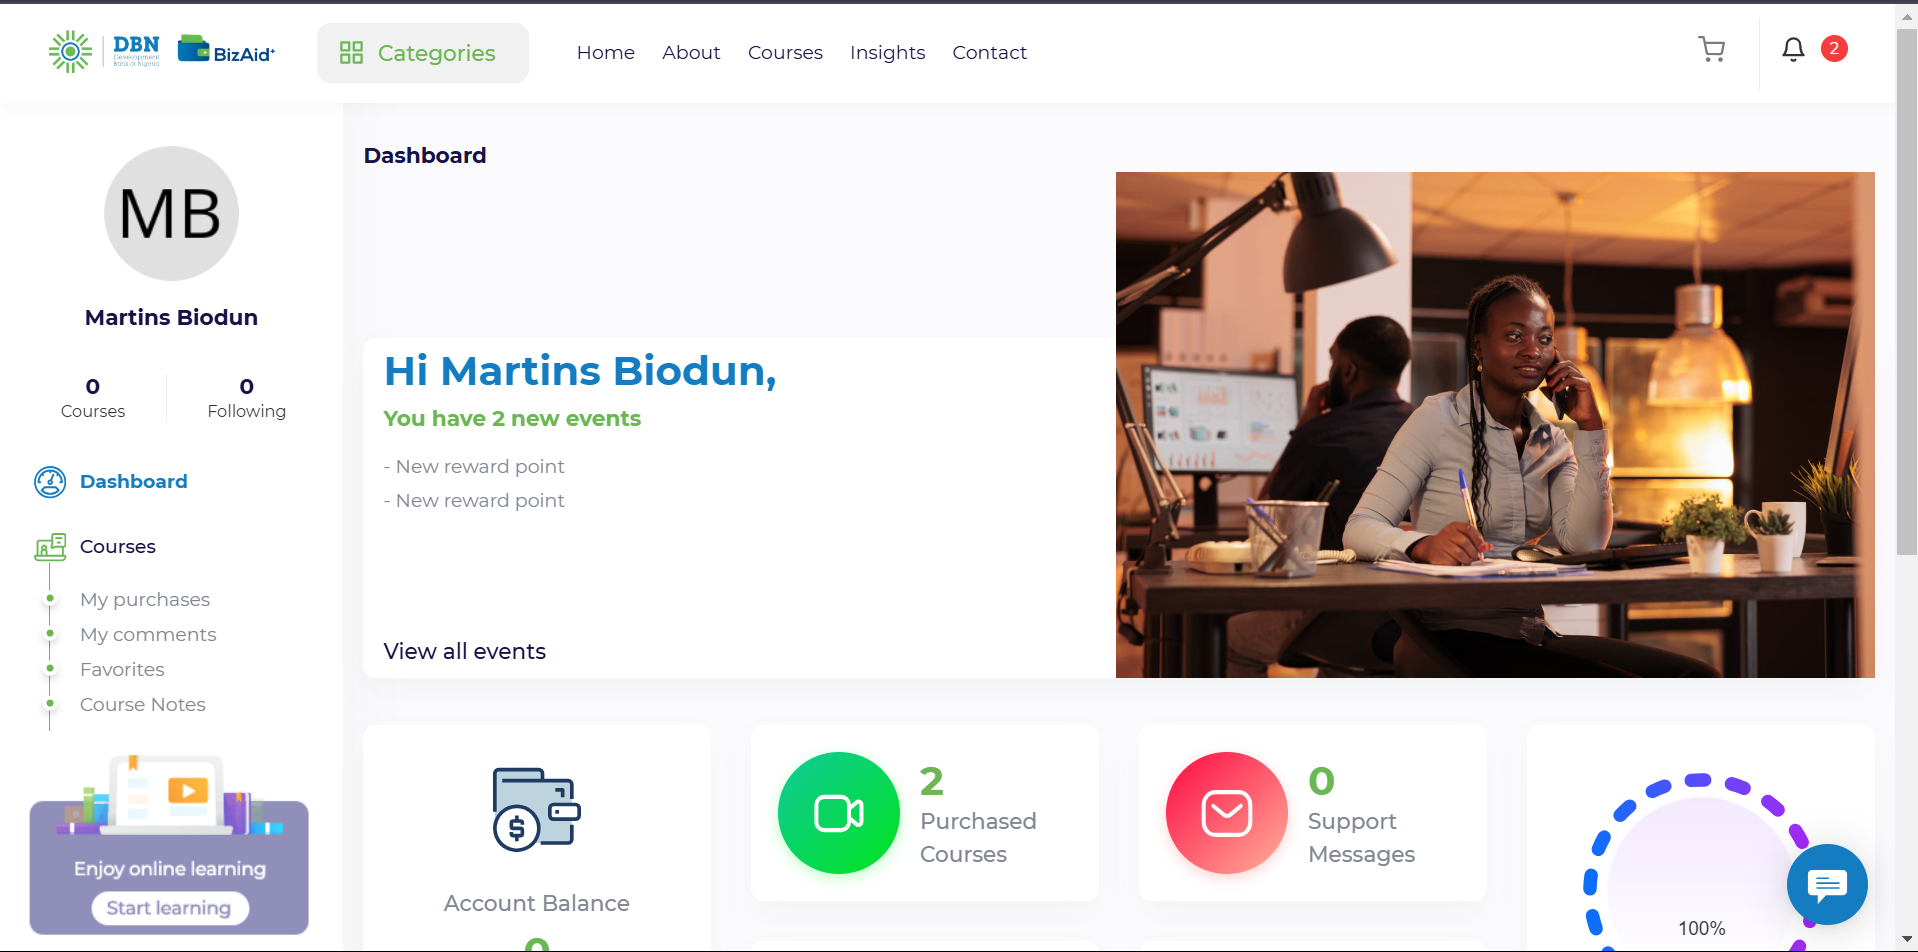Click the 'You have 2 new events' text
The image size is (1918, 952).
point(512,419)
